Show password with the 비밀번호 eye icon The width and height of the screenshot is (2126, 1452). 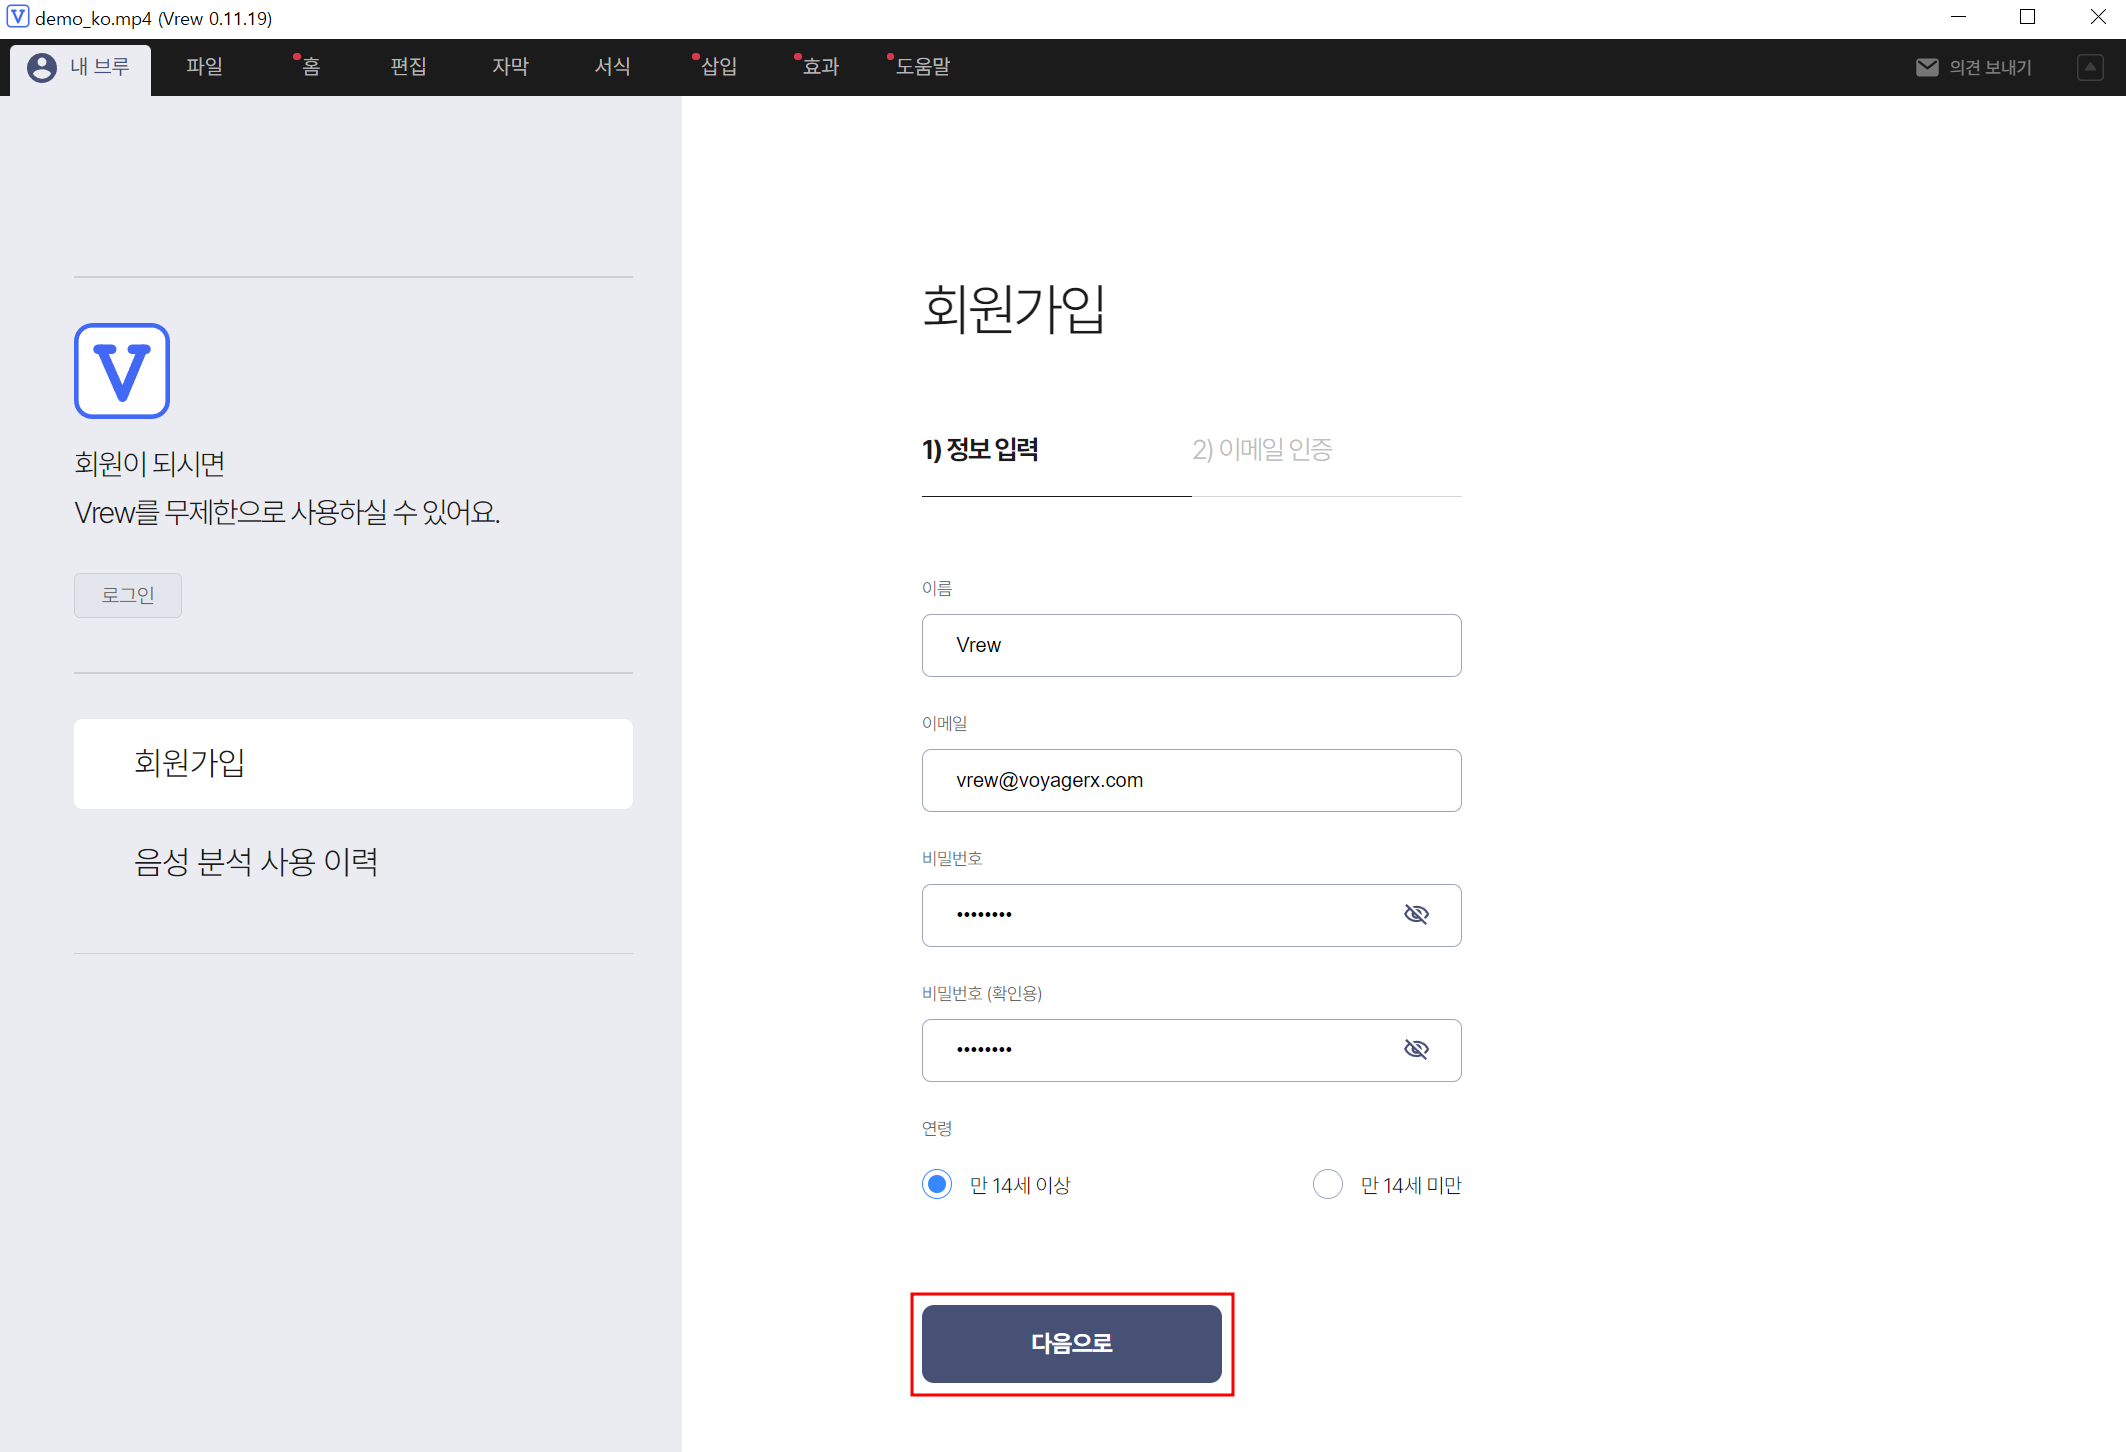pos(1416,914)
